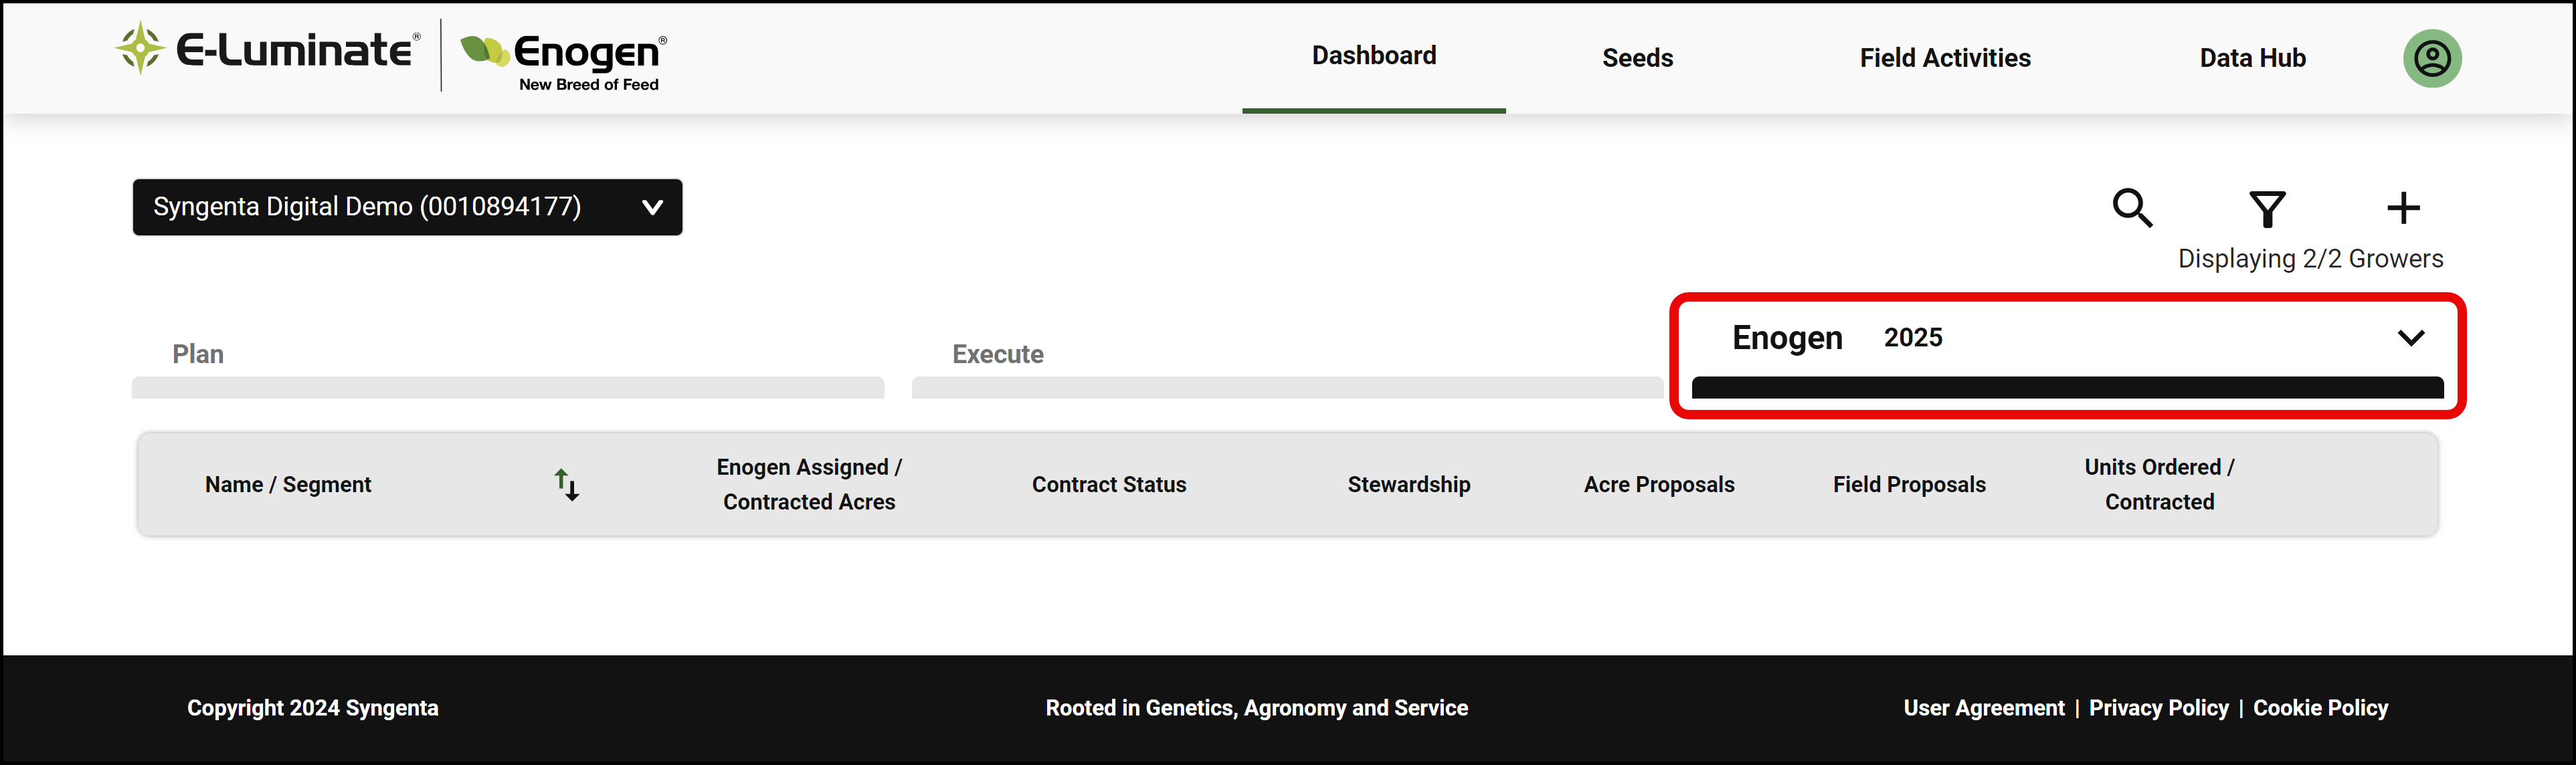Image resolution: width=2576 pixels, height=765 pixels.
Task: Click the Contract Status column header
Action: [x=1108, y=485]
